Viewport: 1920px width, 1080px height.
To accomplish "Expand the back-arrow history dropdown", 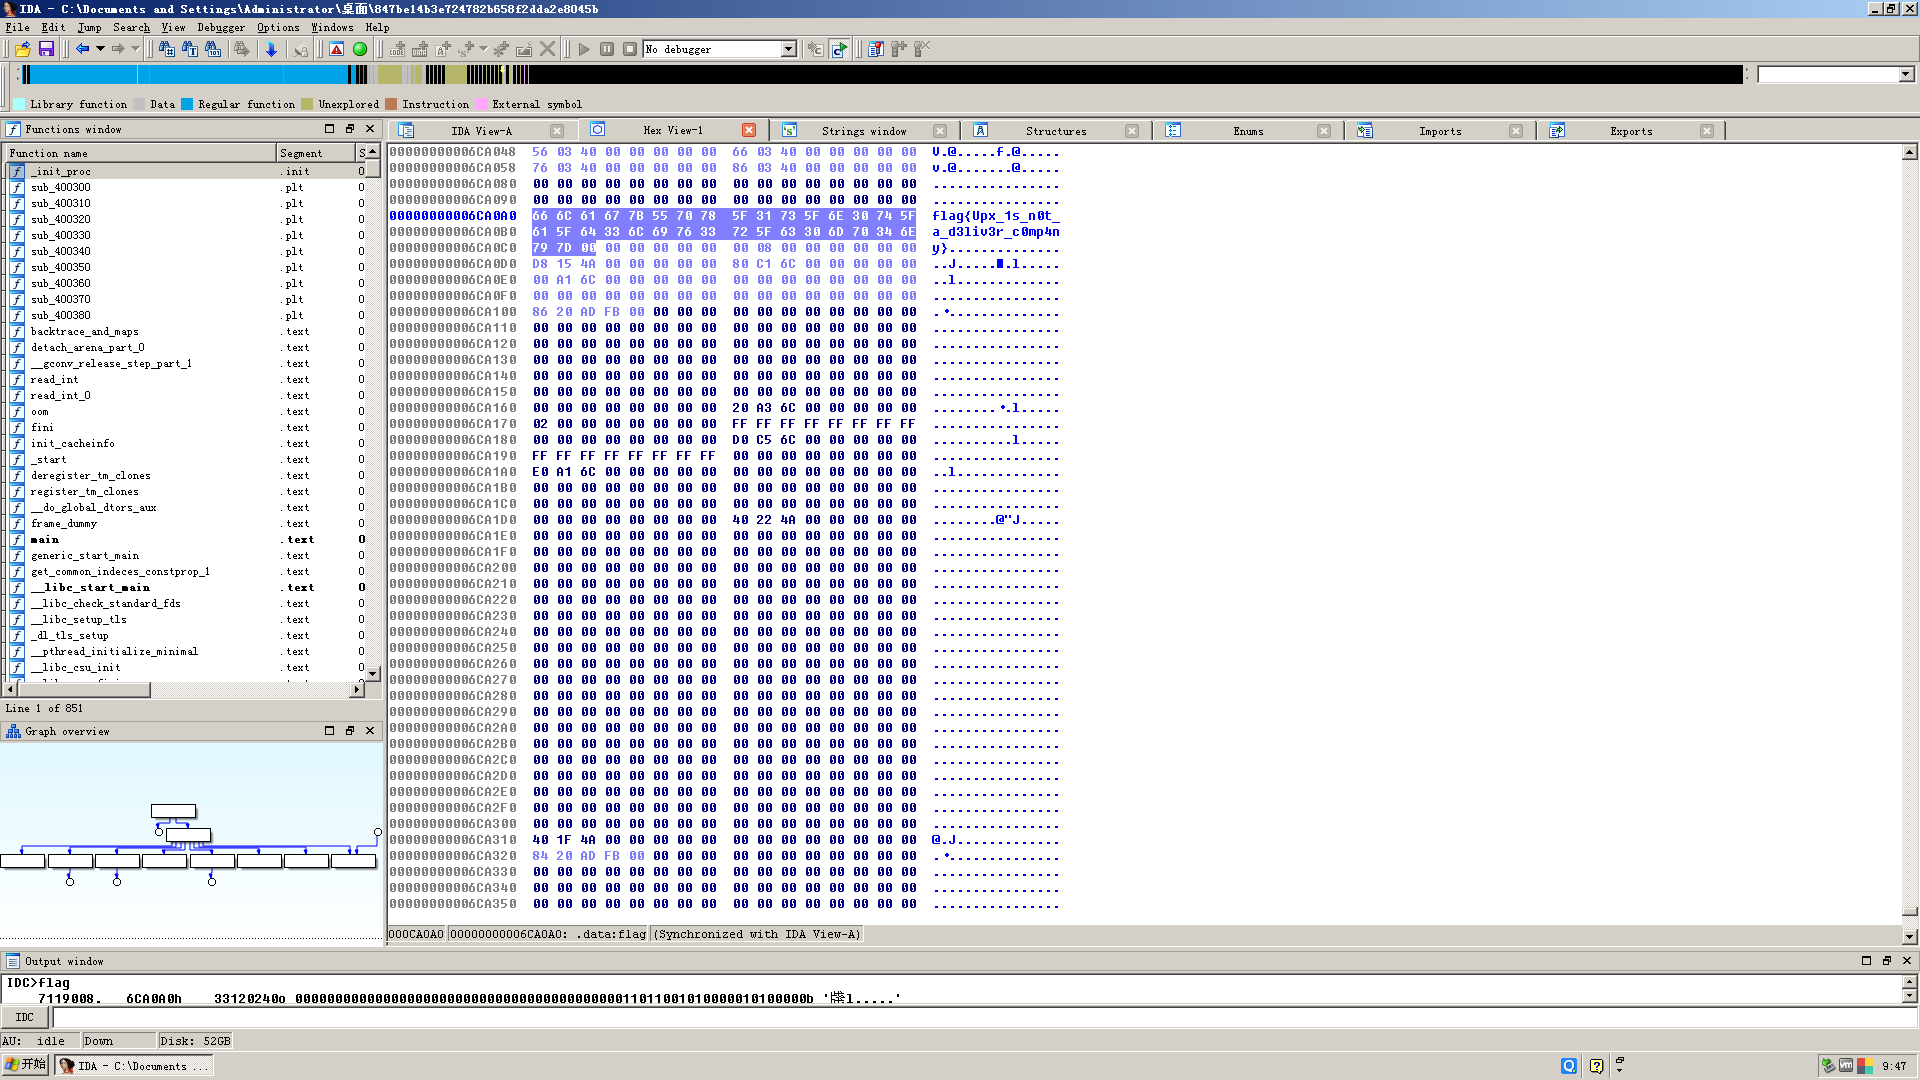I will tap(100, 49).
